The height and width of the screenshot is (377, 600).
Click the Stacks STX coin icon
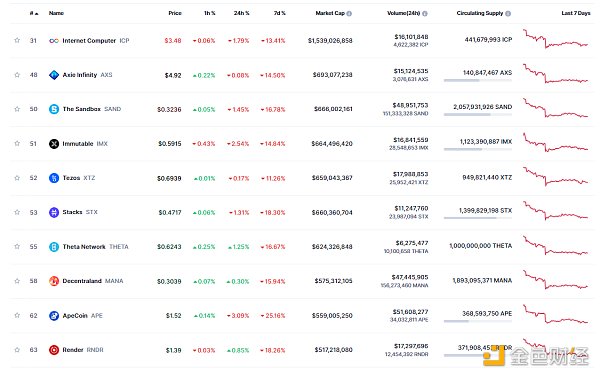click(54, 212)
